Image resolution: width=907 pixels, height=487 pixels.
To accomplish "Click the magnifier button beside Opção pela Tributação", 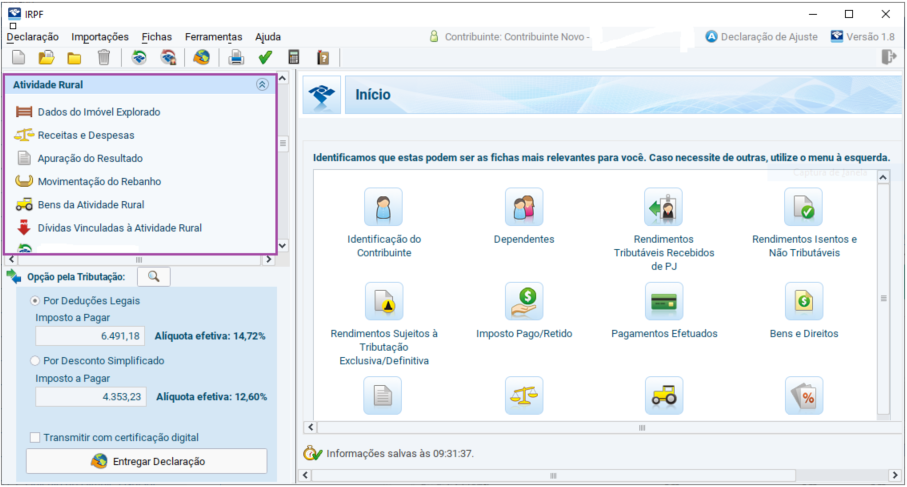I will coord(154,276).
